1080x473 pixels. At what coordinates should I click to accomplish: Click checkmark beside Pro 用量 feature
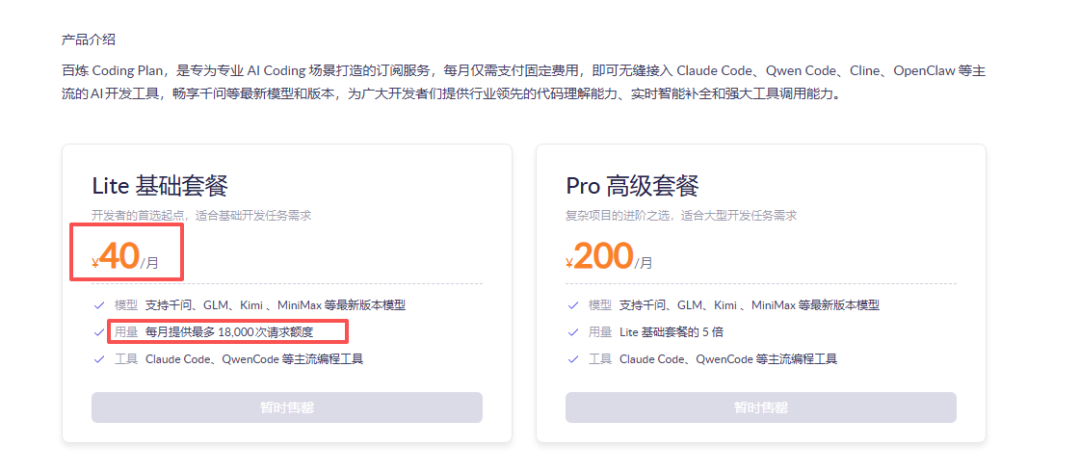click(x=573, y=332)
